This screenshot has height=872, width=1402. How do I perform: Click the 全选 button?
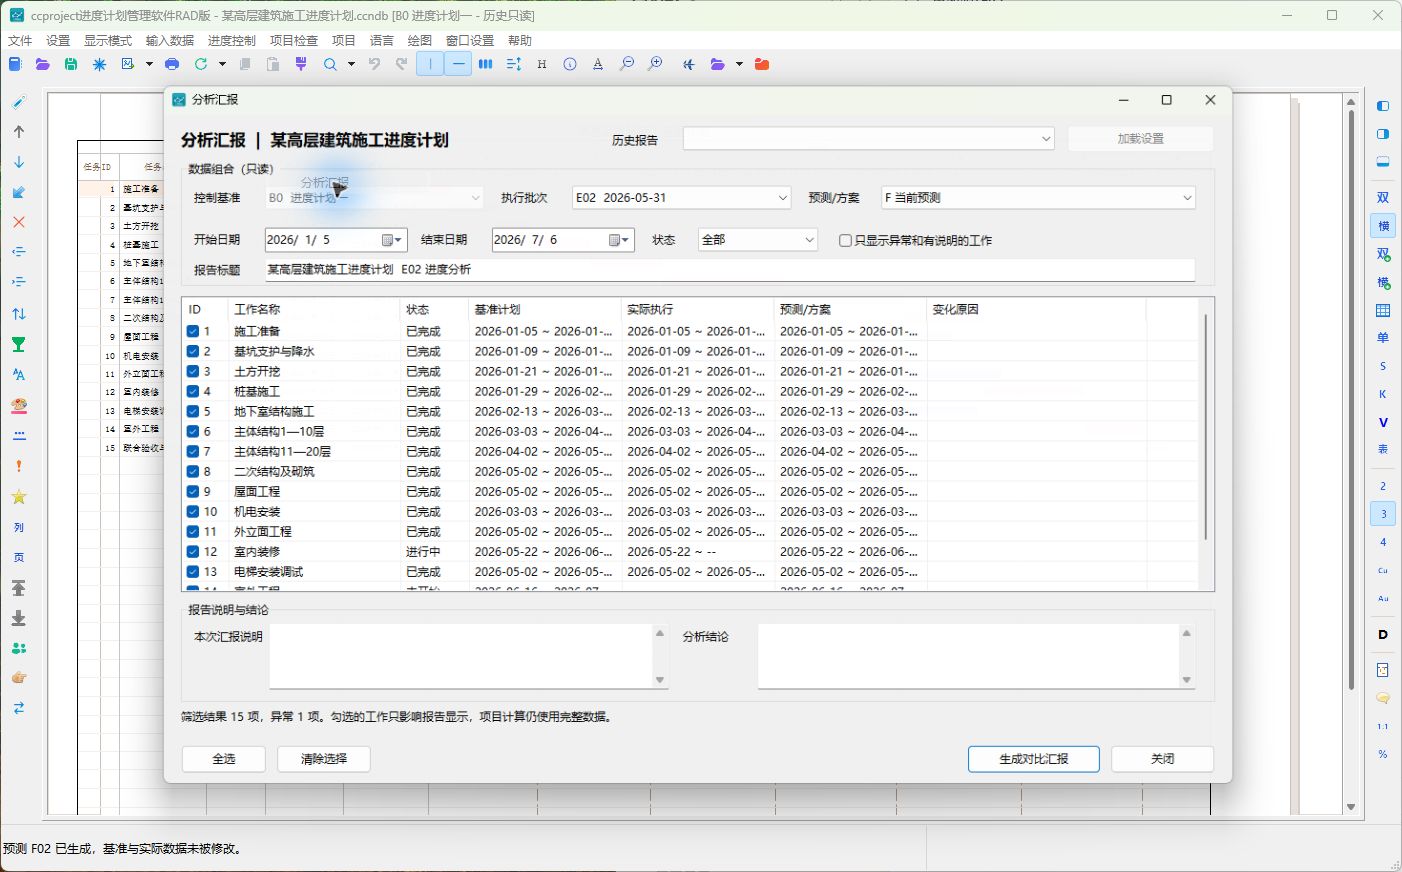point(224,759)
